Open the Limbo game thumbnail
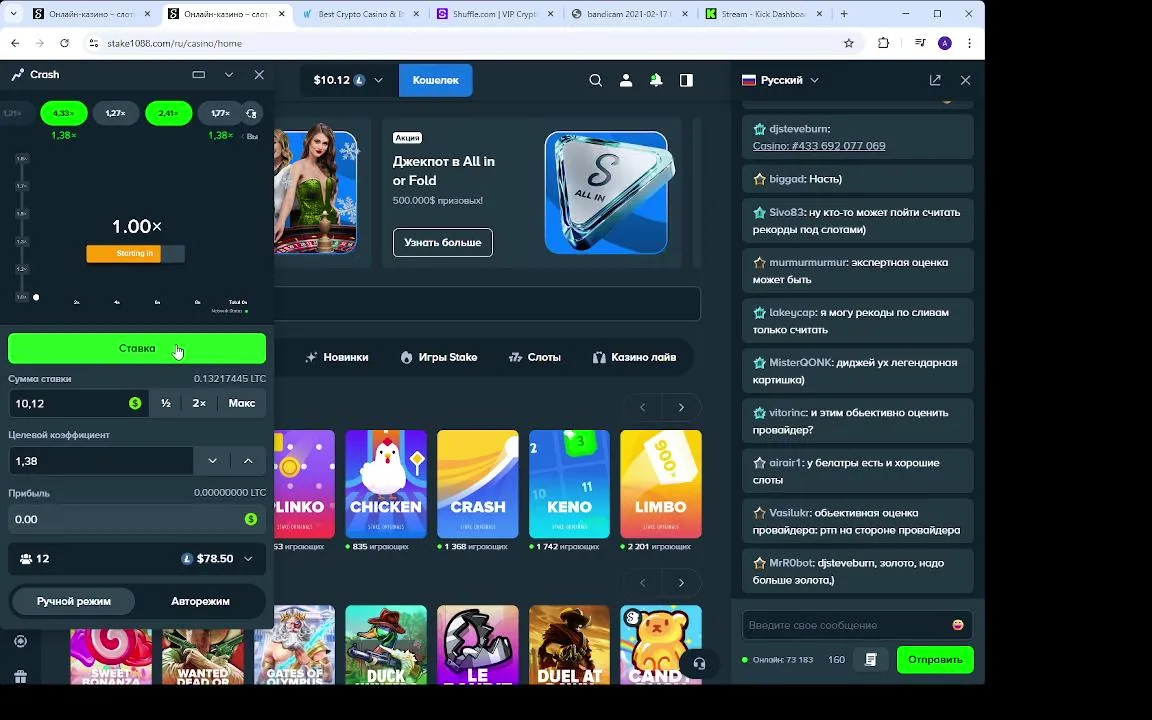Viewport: 1152px width, 720px height. coord(660,484)
